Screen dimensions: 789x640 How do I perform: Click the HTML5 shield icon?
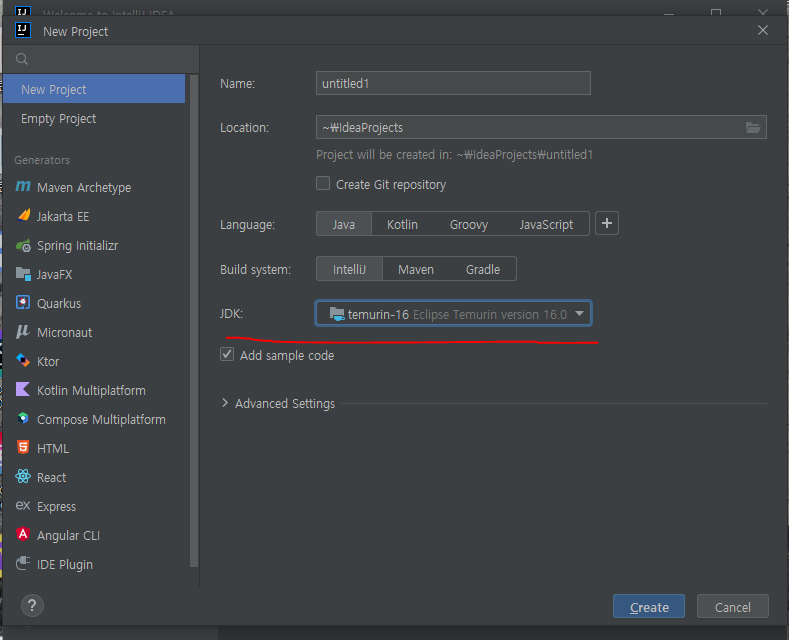click(23, 447)
